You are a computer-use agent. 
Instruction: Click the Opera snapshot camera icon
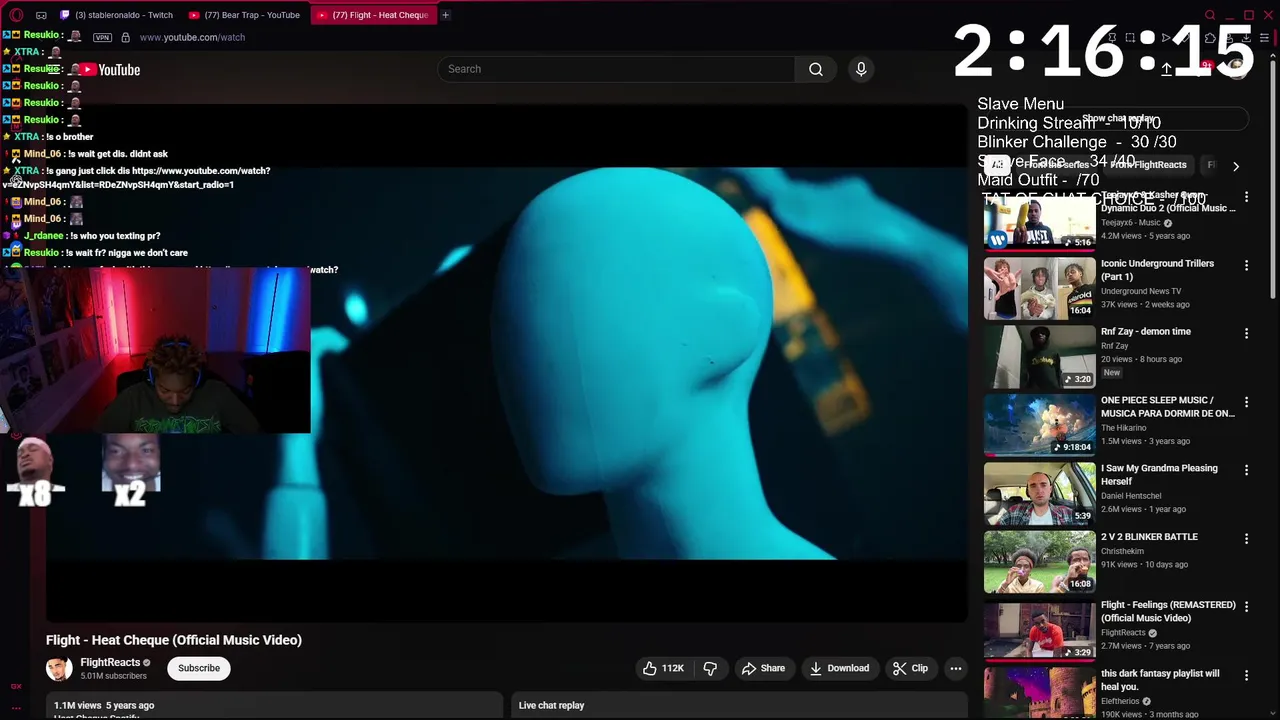[x=1130, y=38]
